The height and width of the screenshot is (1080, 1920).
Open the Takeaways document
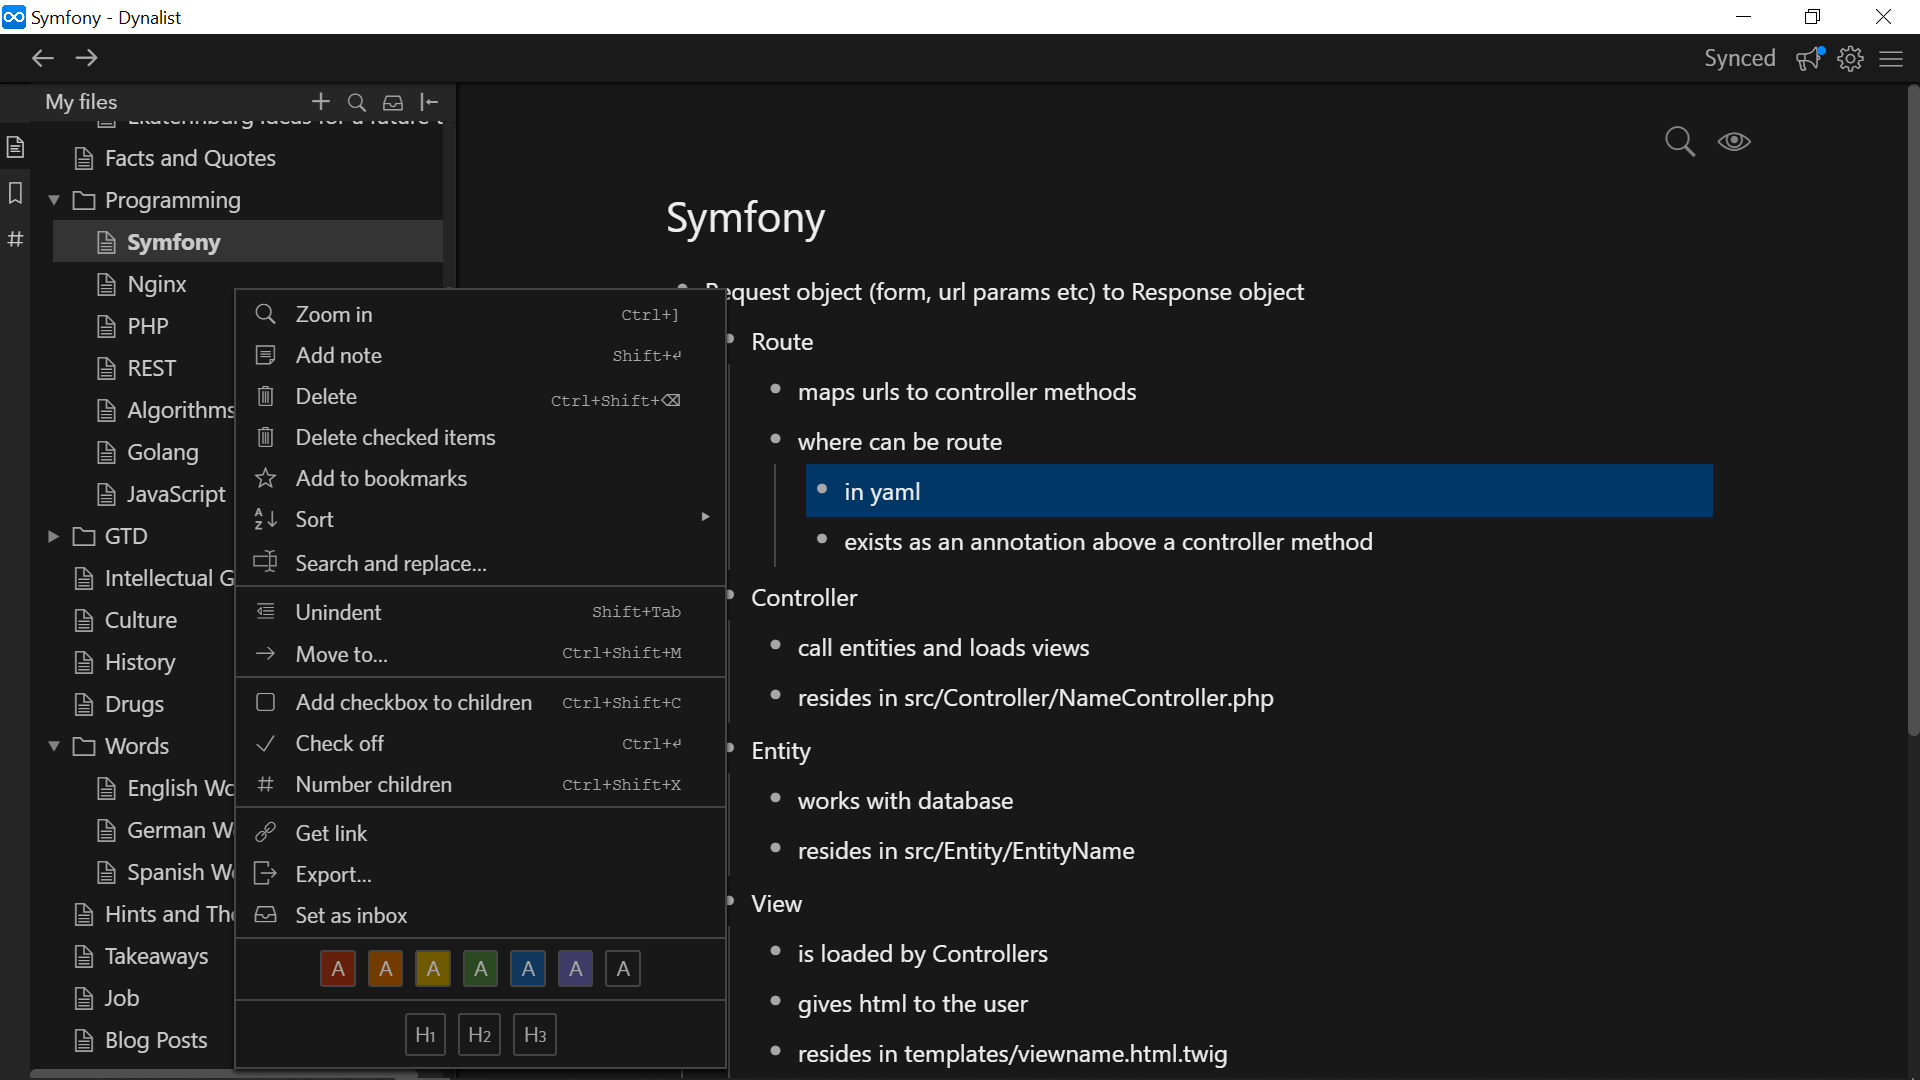point(156,956)
